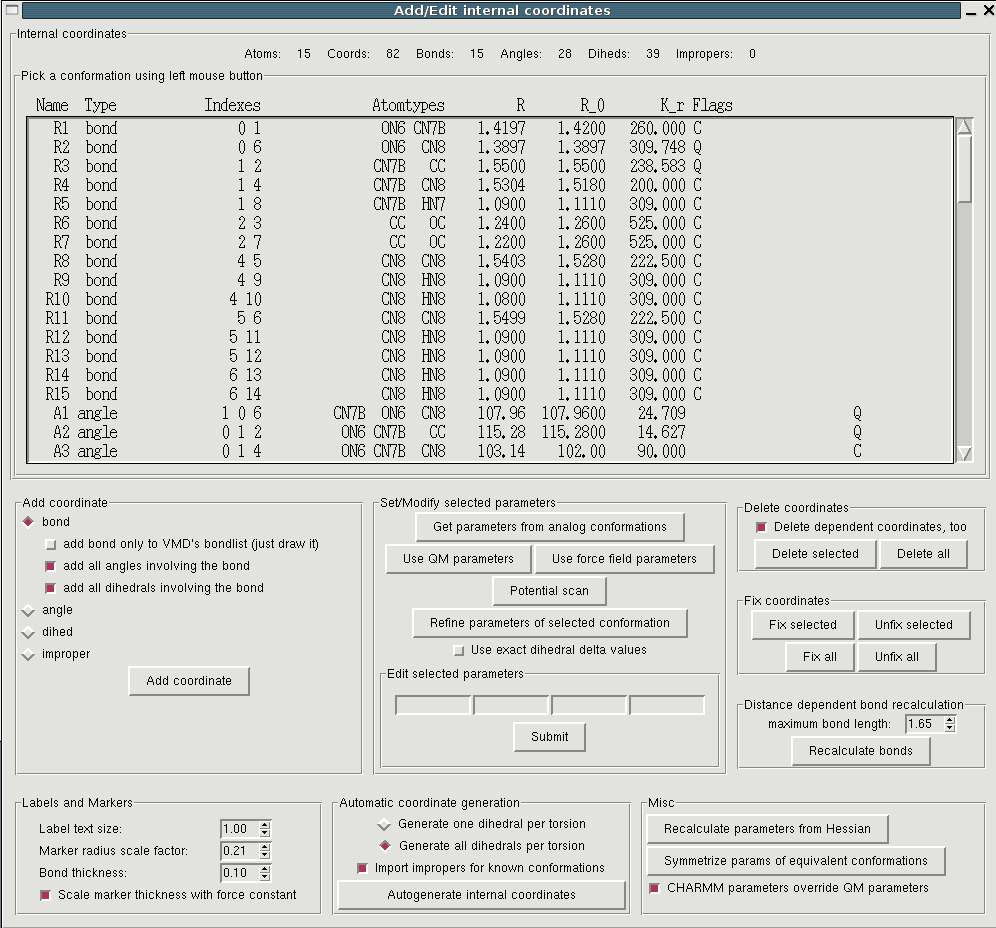The width and height of the screenshot is (996, 928).
Task: Disable Delete dependent coordinates, too
Action: (761, 527)
